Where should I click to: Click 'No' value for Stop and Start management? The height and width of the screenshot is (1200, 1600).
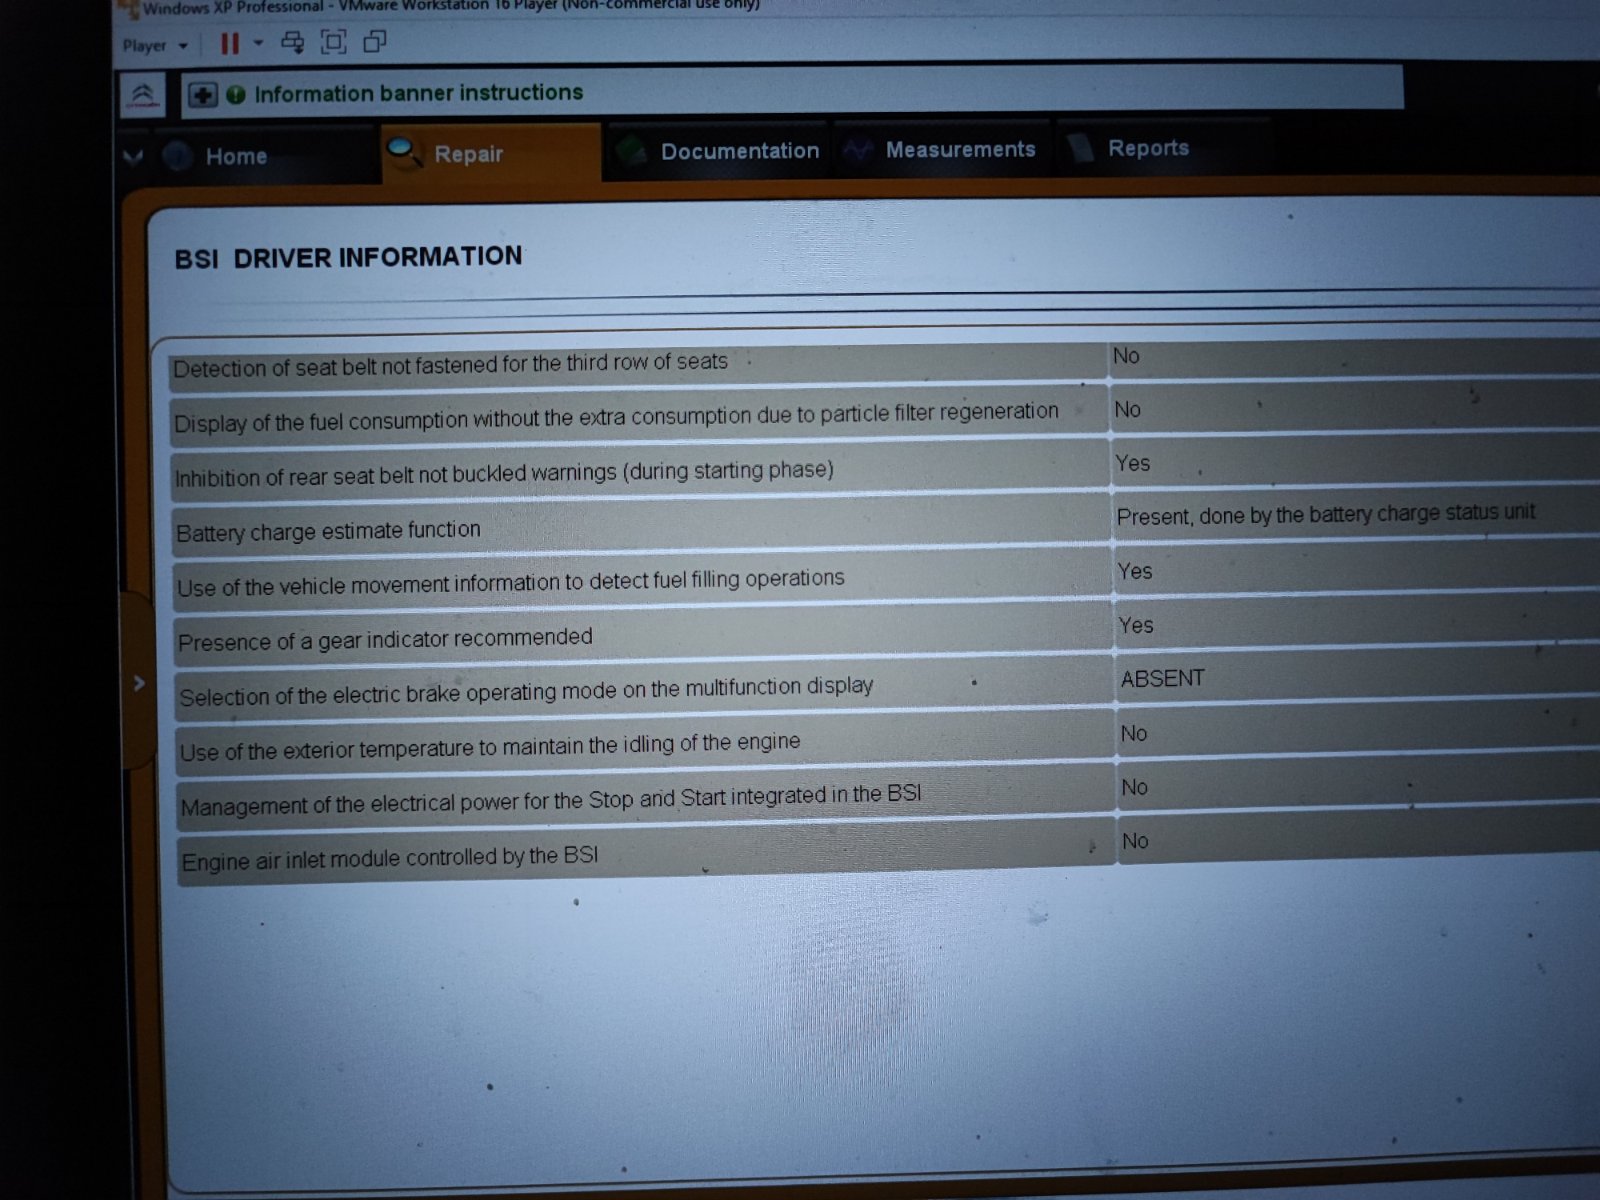click(x=1134, y=788)
